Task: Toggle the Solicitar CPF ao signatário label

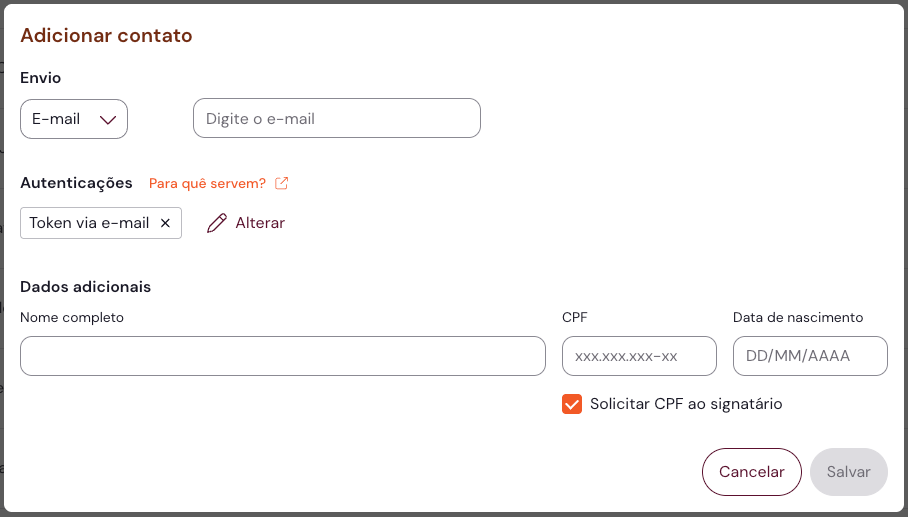Action: tap(686, 404)
